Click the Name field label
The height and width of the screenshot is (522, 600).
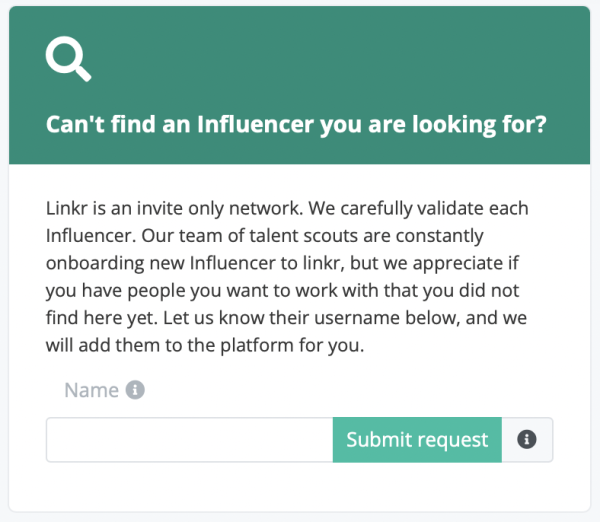click(x=91, y=390)
